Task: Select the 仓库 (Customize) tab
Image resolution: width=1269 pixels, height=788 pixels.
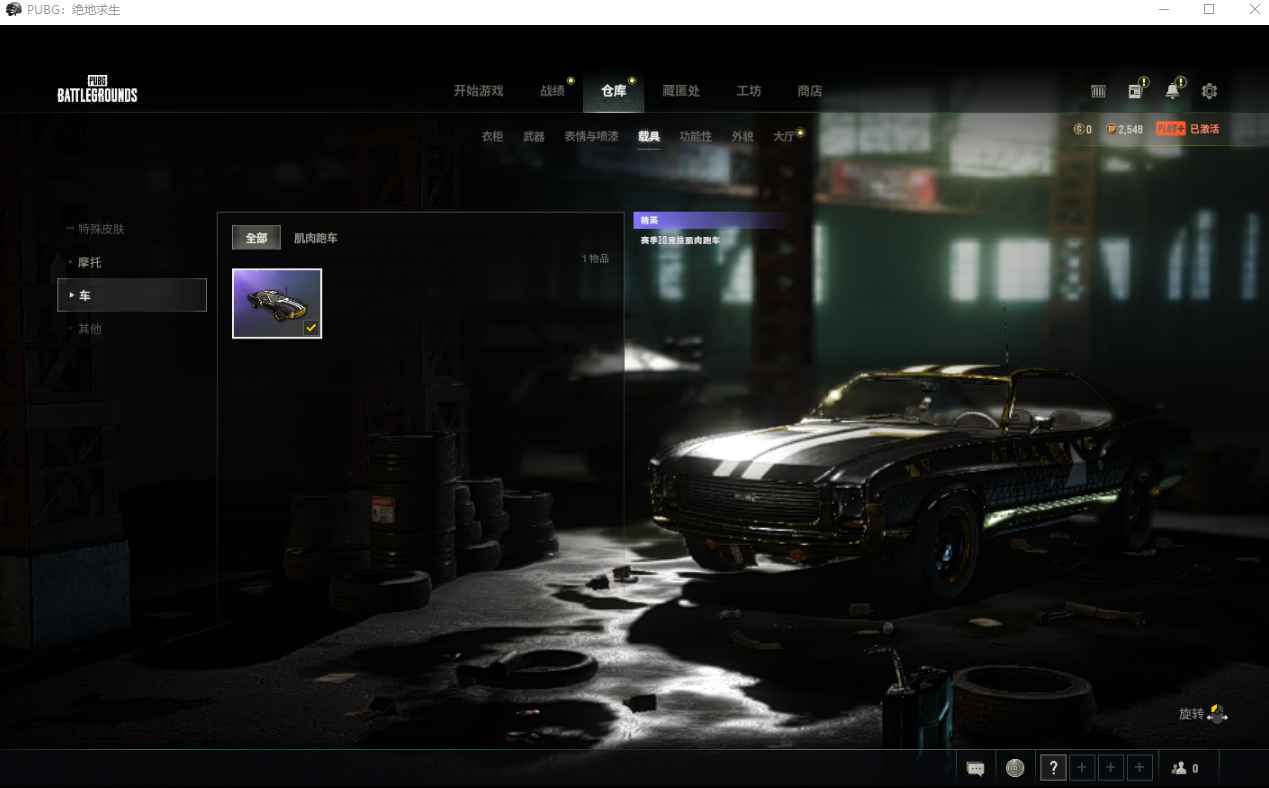Action: (x=614, y=91)
